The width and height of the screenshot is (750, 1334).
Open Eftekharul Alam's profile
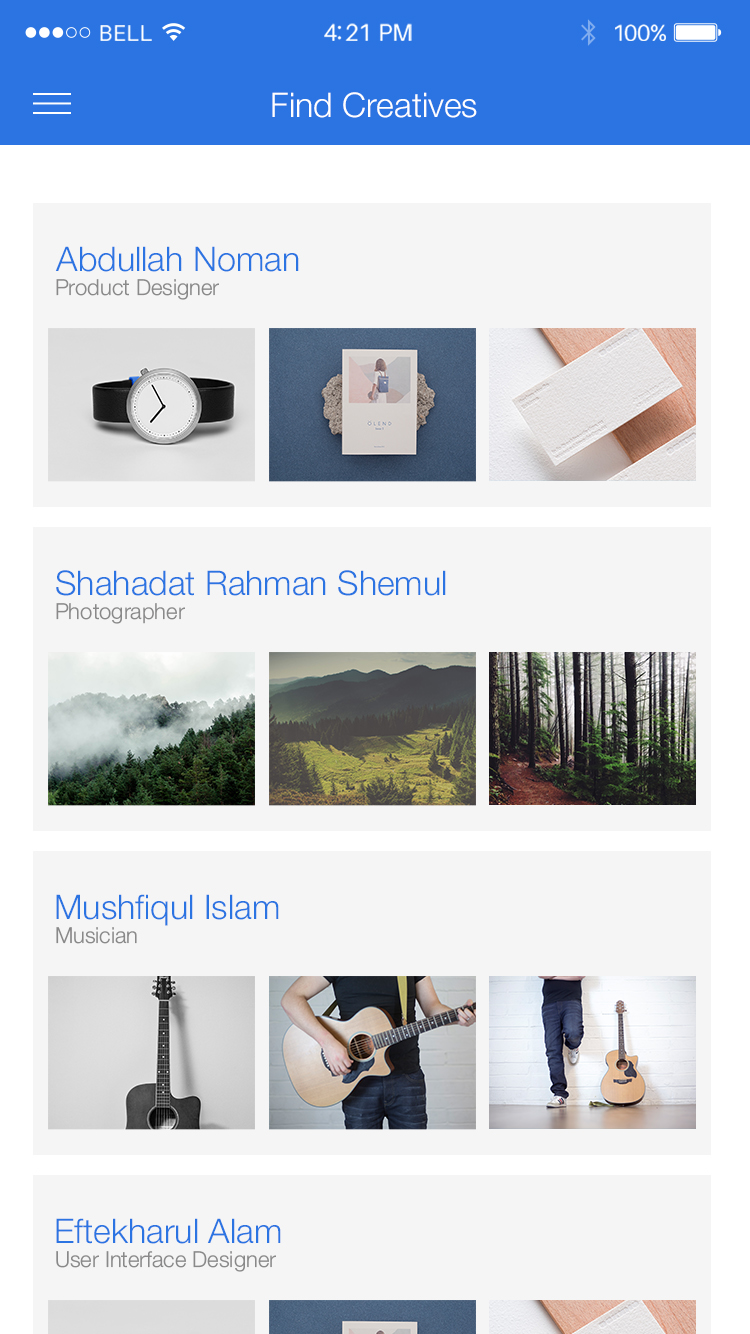tap(168, 1232)
